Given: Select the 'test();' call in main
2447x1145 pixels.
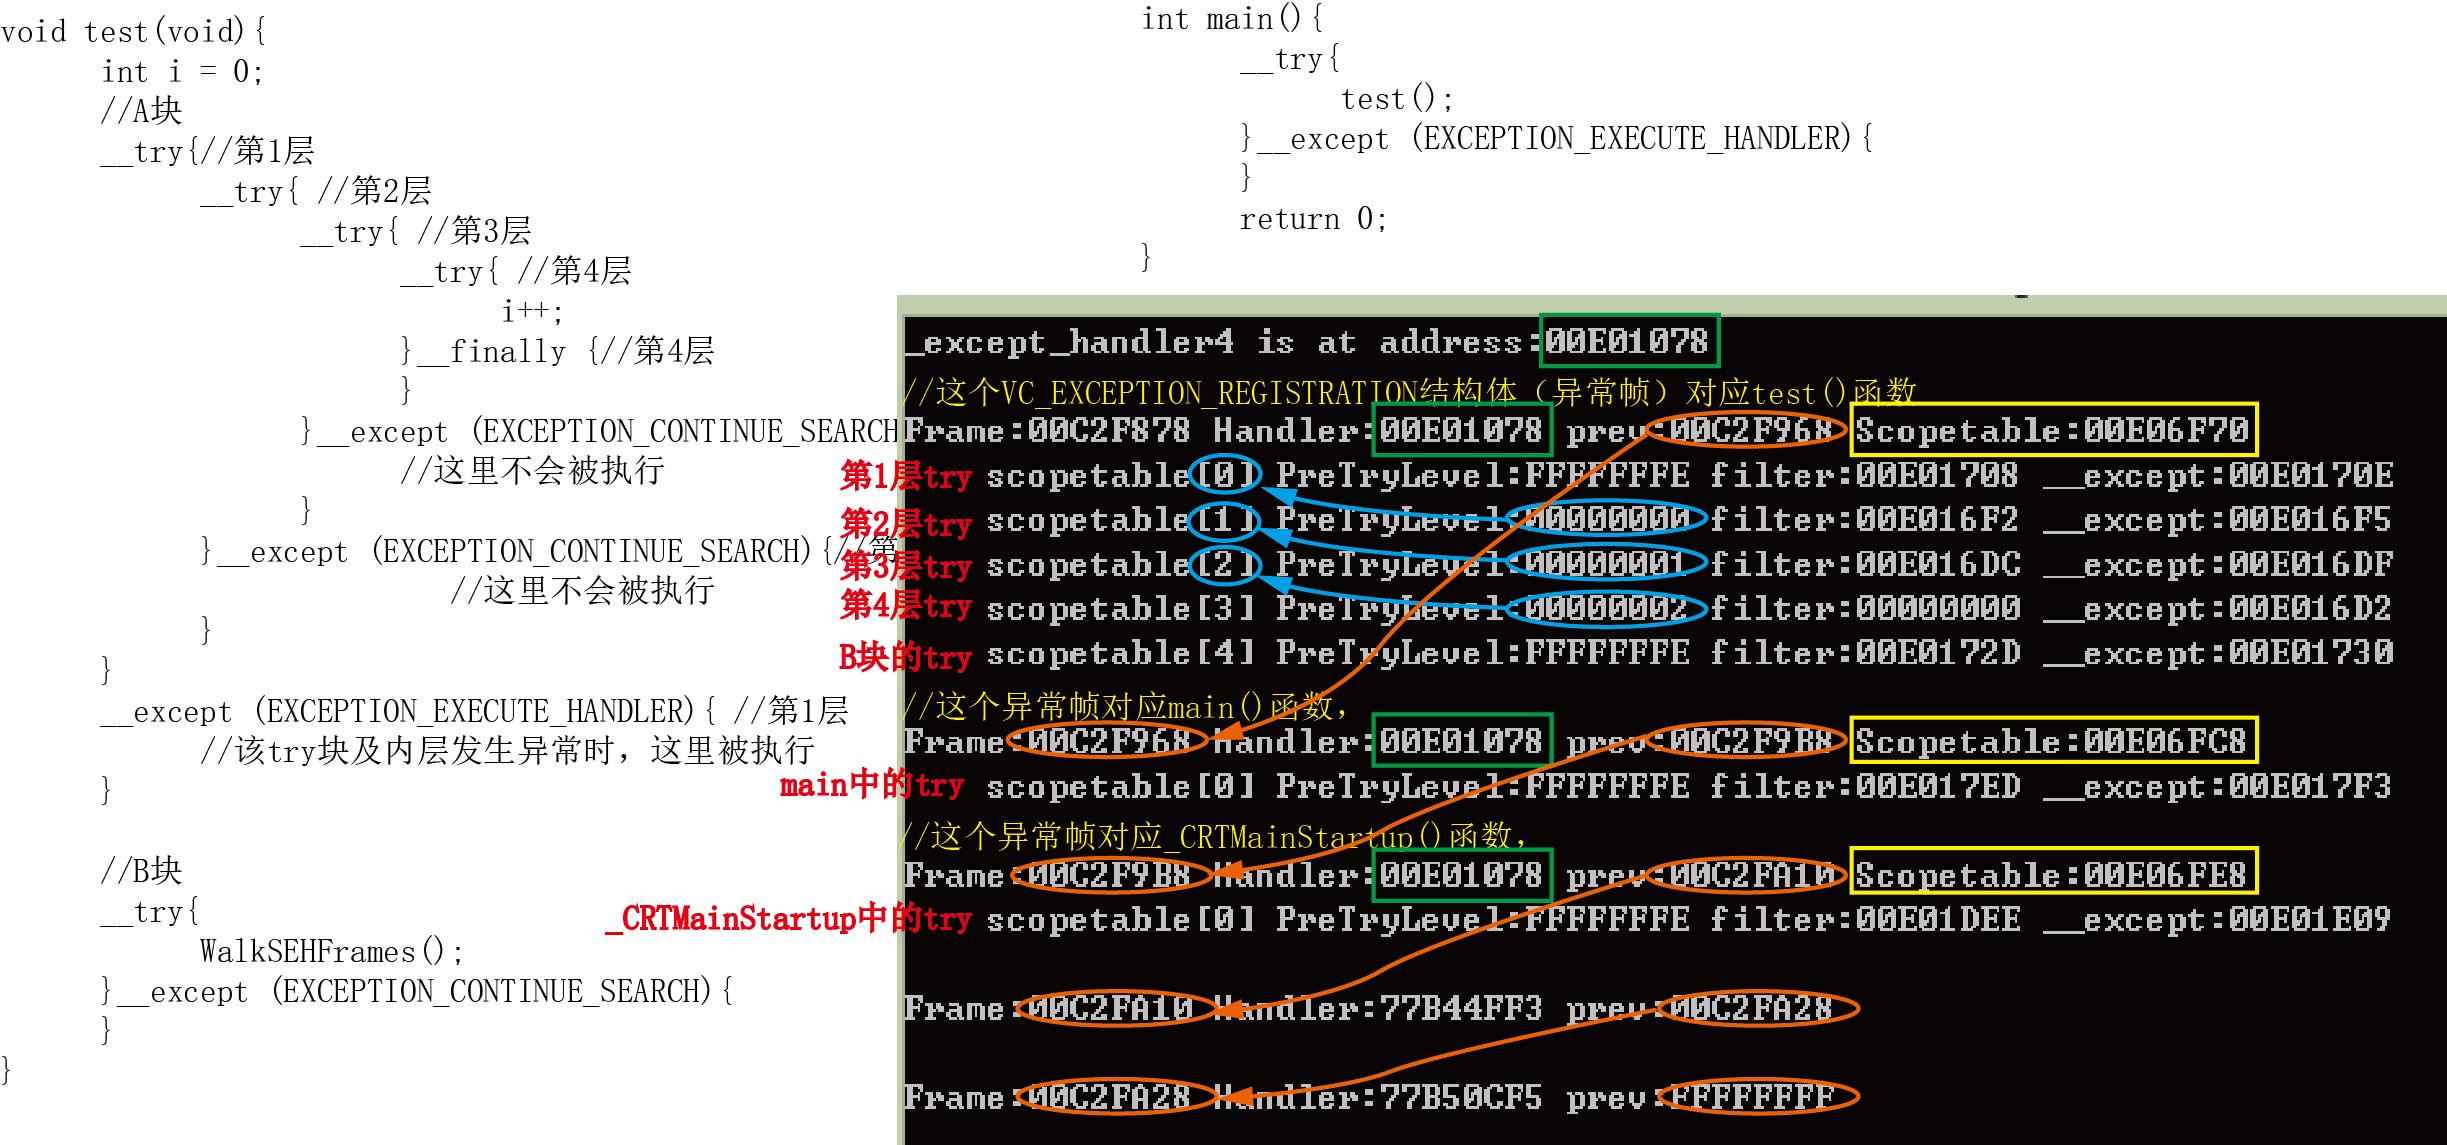Looking at the screenshot, I should (1397, 99).
